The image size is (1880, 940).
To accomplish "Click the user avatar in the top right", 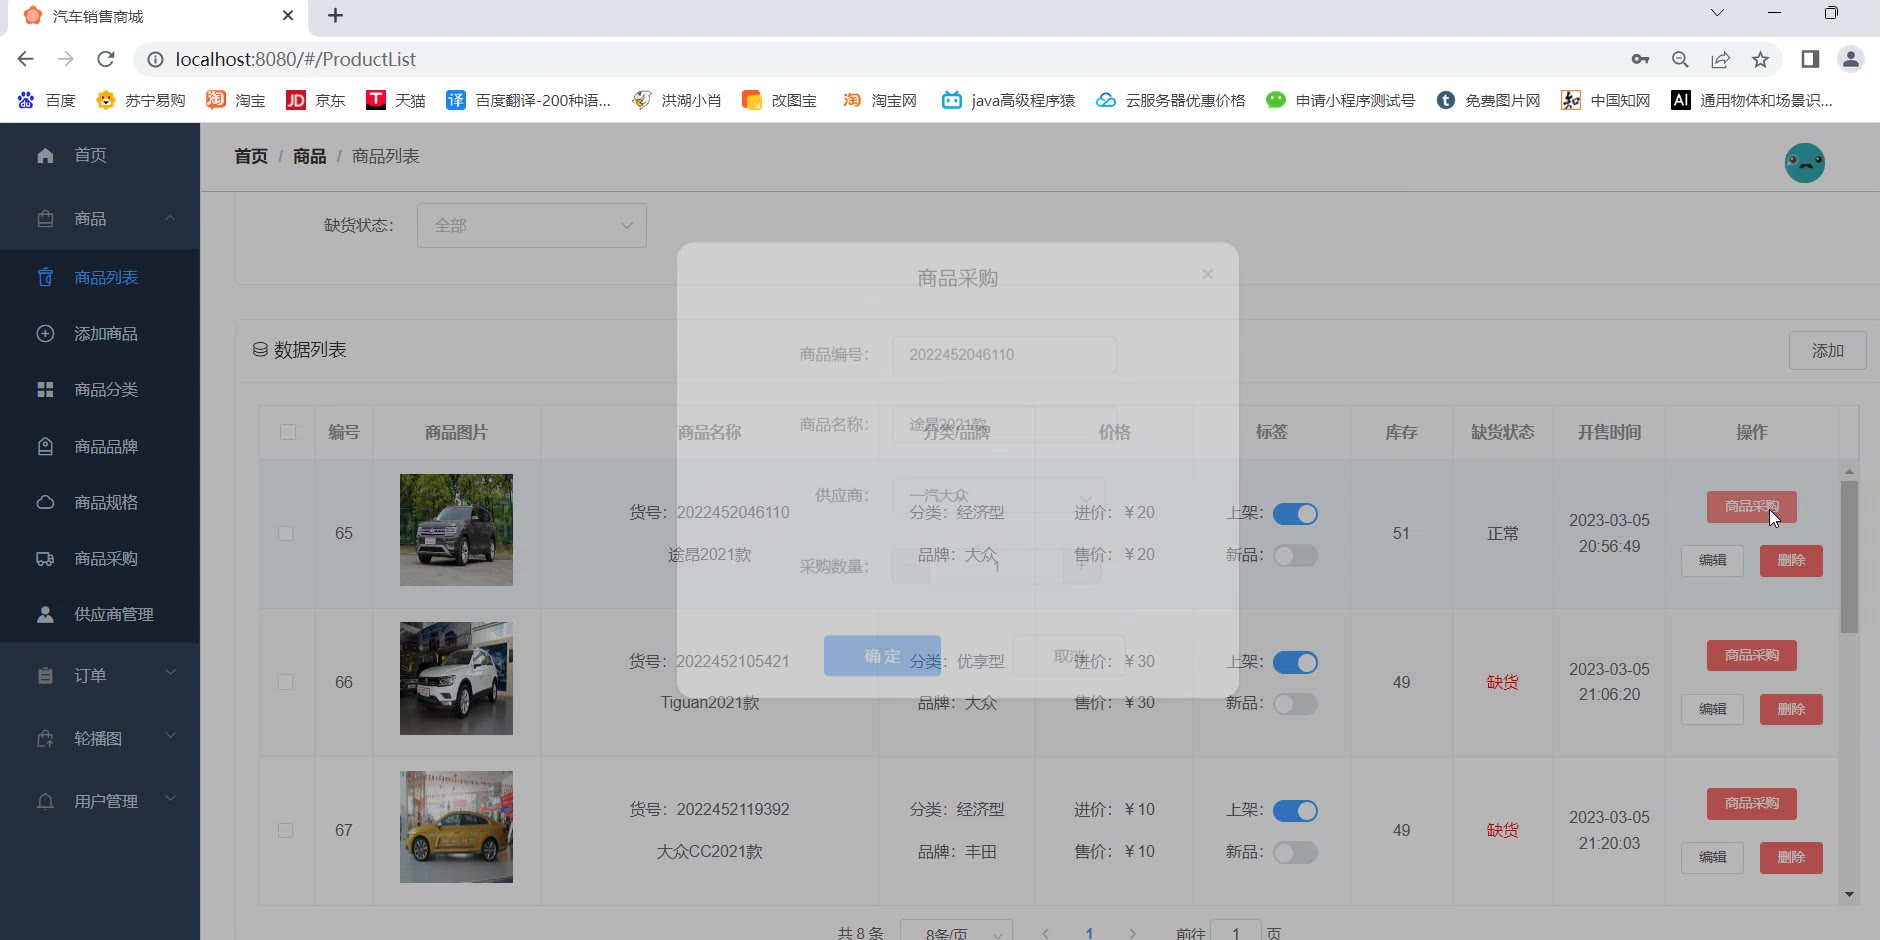I will click(1804, 163).
